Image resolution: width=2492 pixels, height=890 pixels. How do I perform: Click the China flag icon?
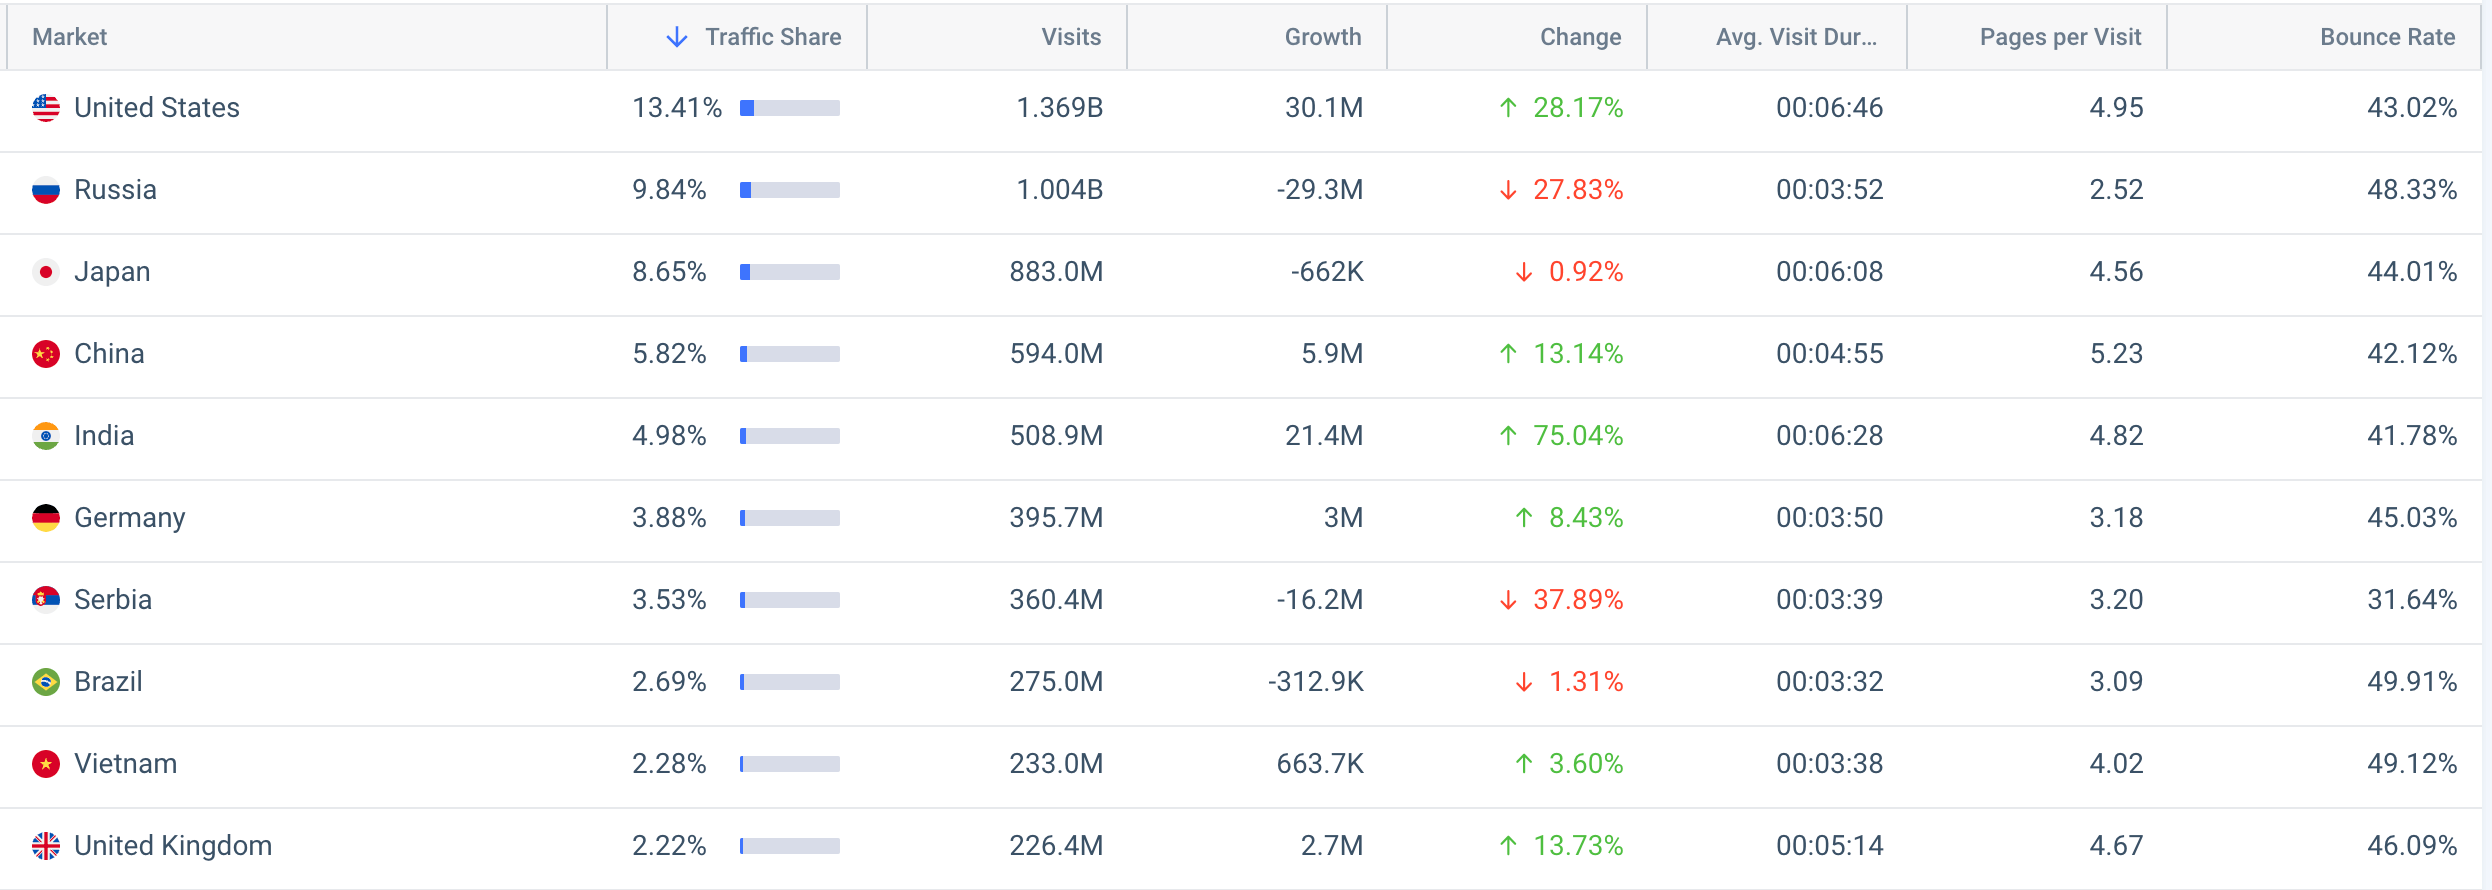pyautogui.click(x=46, y=354)
